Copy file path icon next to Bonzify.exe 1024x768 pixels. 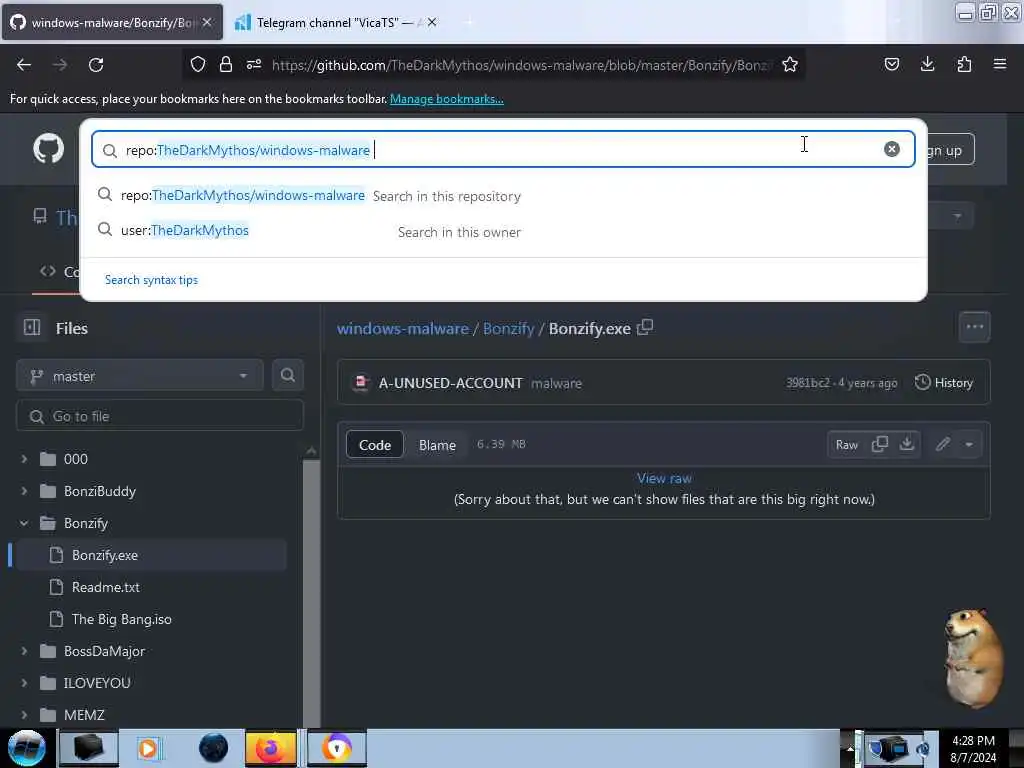(x=645, y=327)
